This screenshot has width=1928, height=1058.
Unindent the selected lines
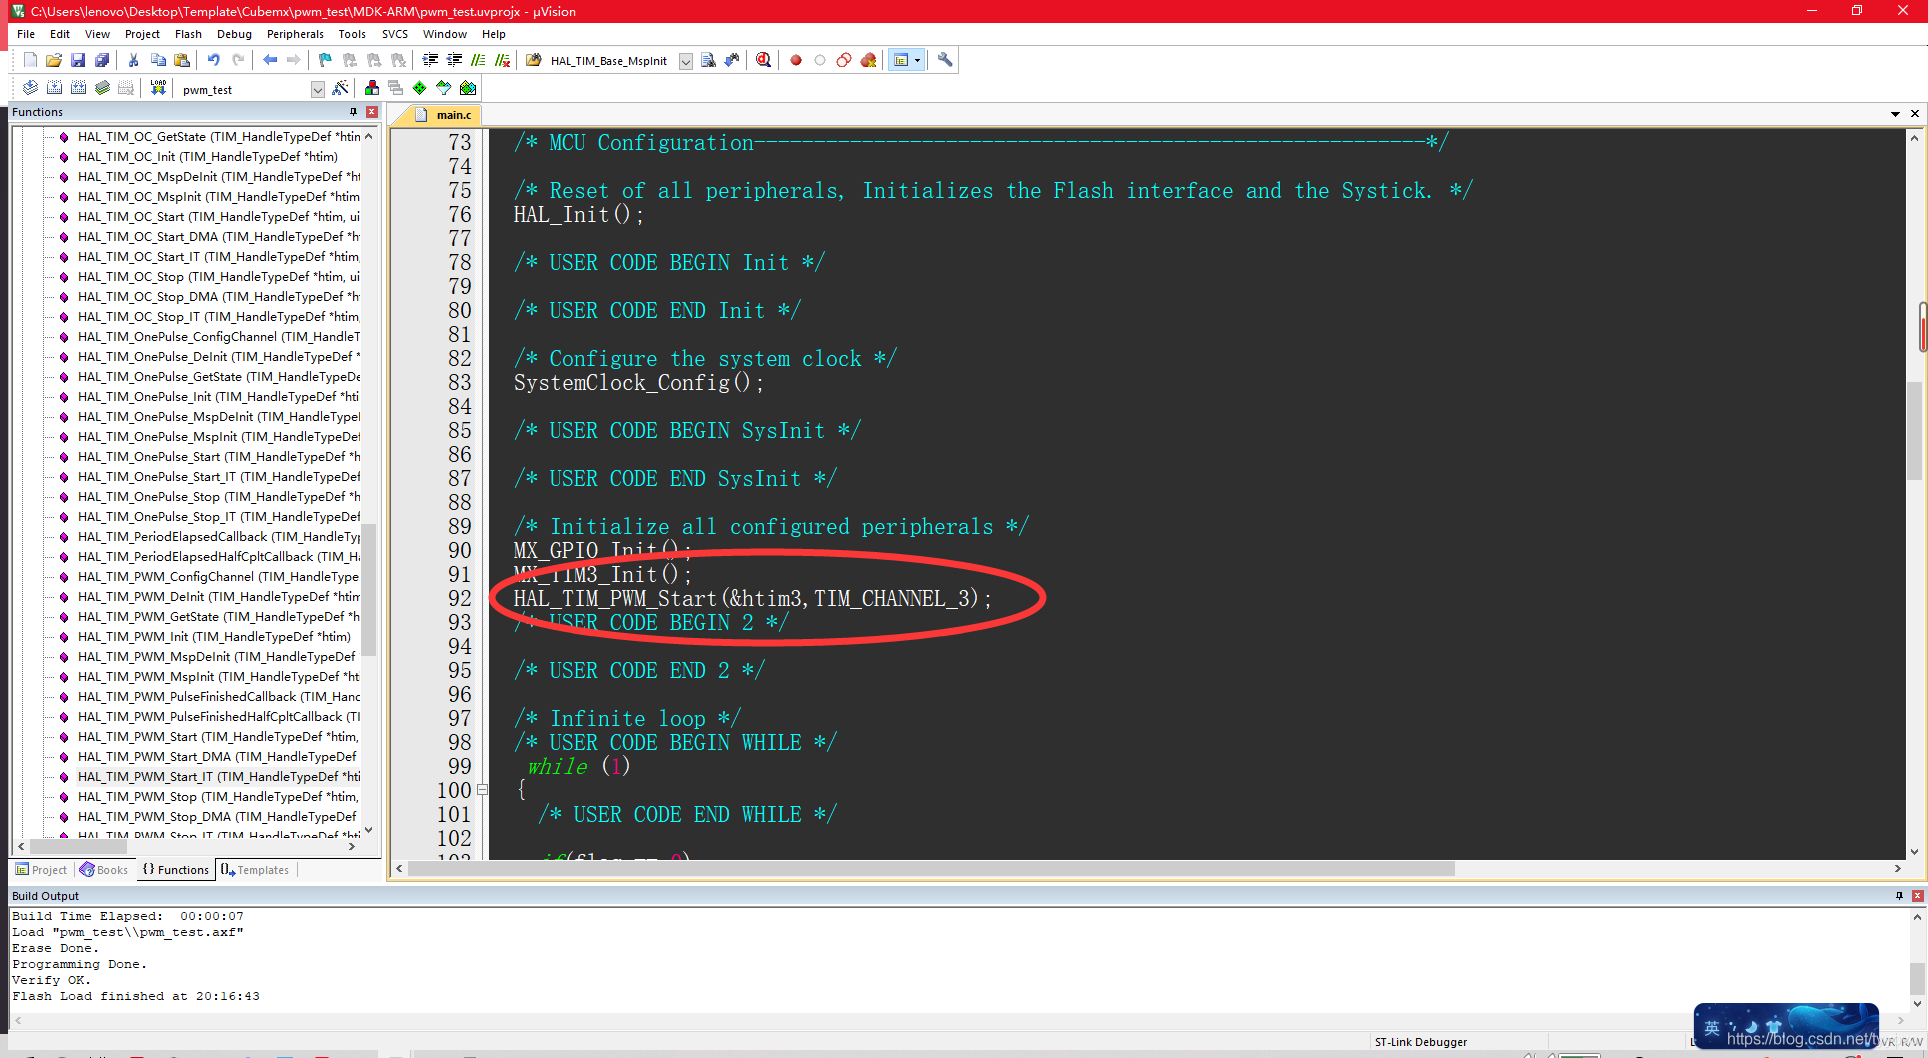454,60
